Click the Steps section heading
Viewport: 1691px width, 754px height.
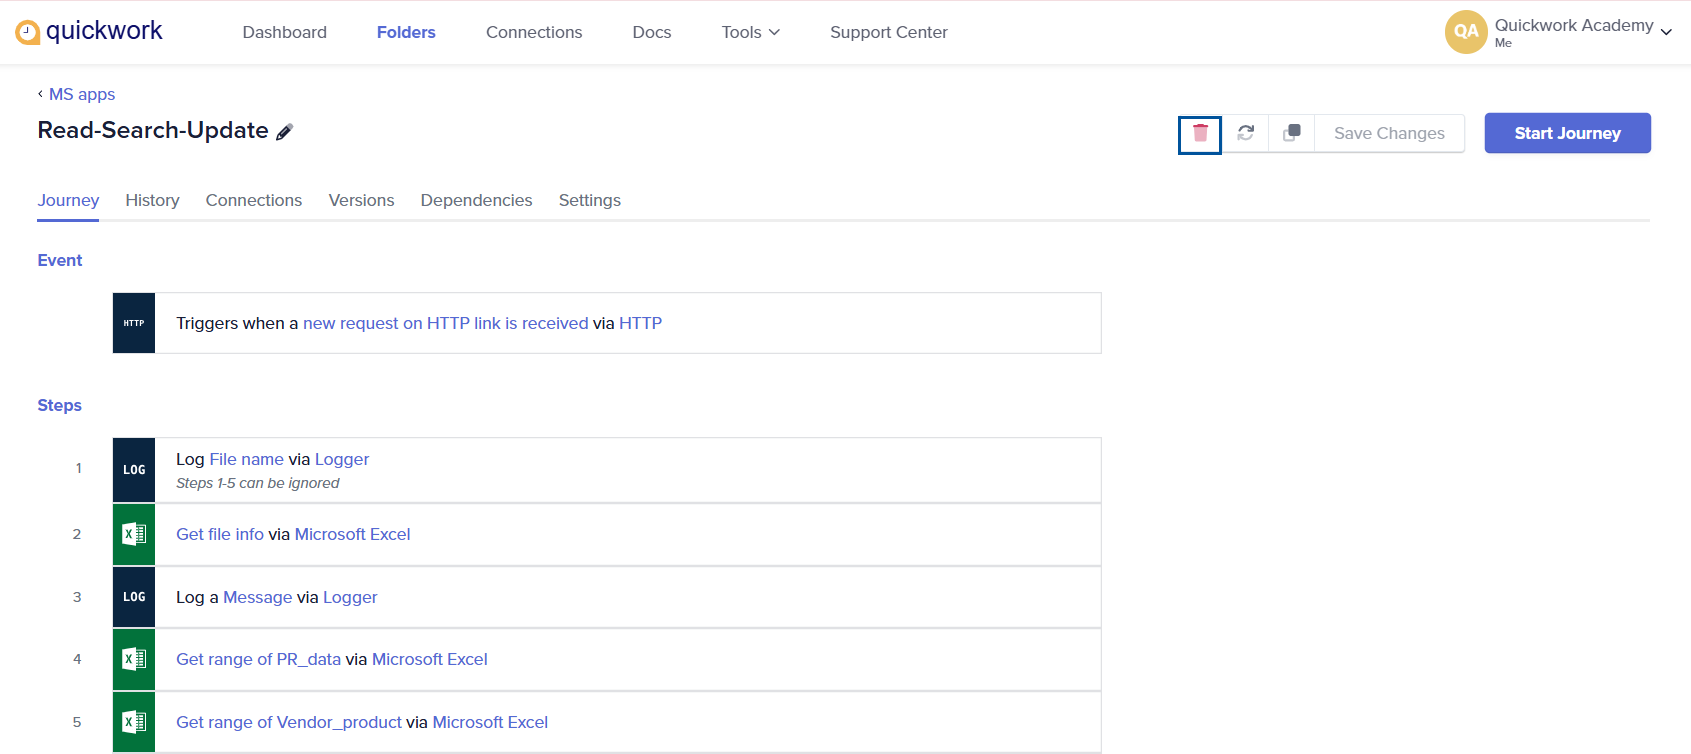pyautogui.click(x=60, y=405)
